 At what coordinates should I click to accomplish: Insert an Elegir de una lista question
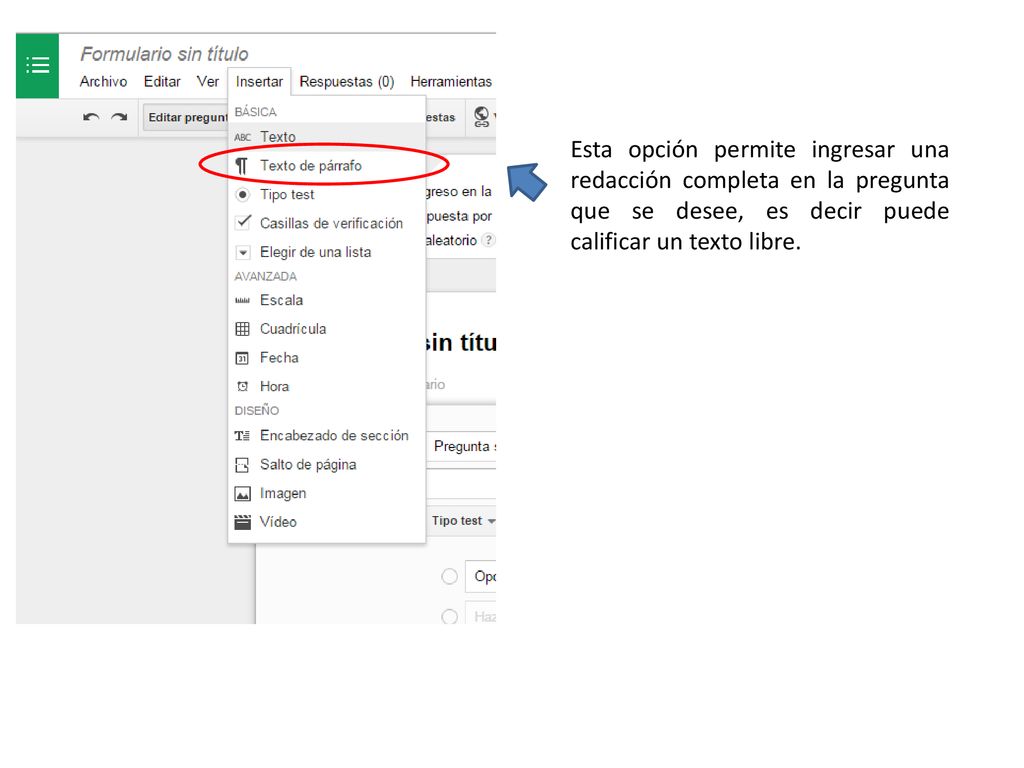(x=327, y=252)
